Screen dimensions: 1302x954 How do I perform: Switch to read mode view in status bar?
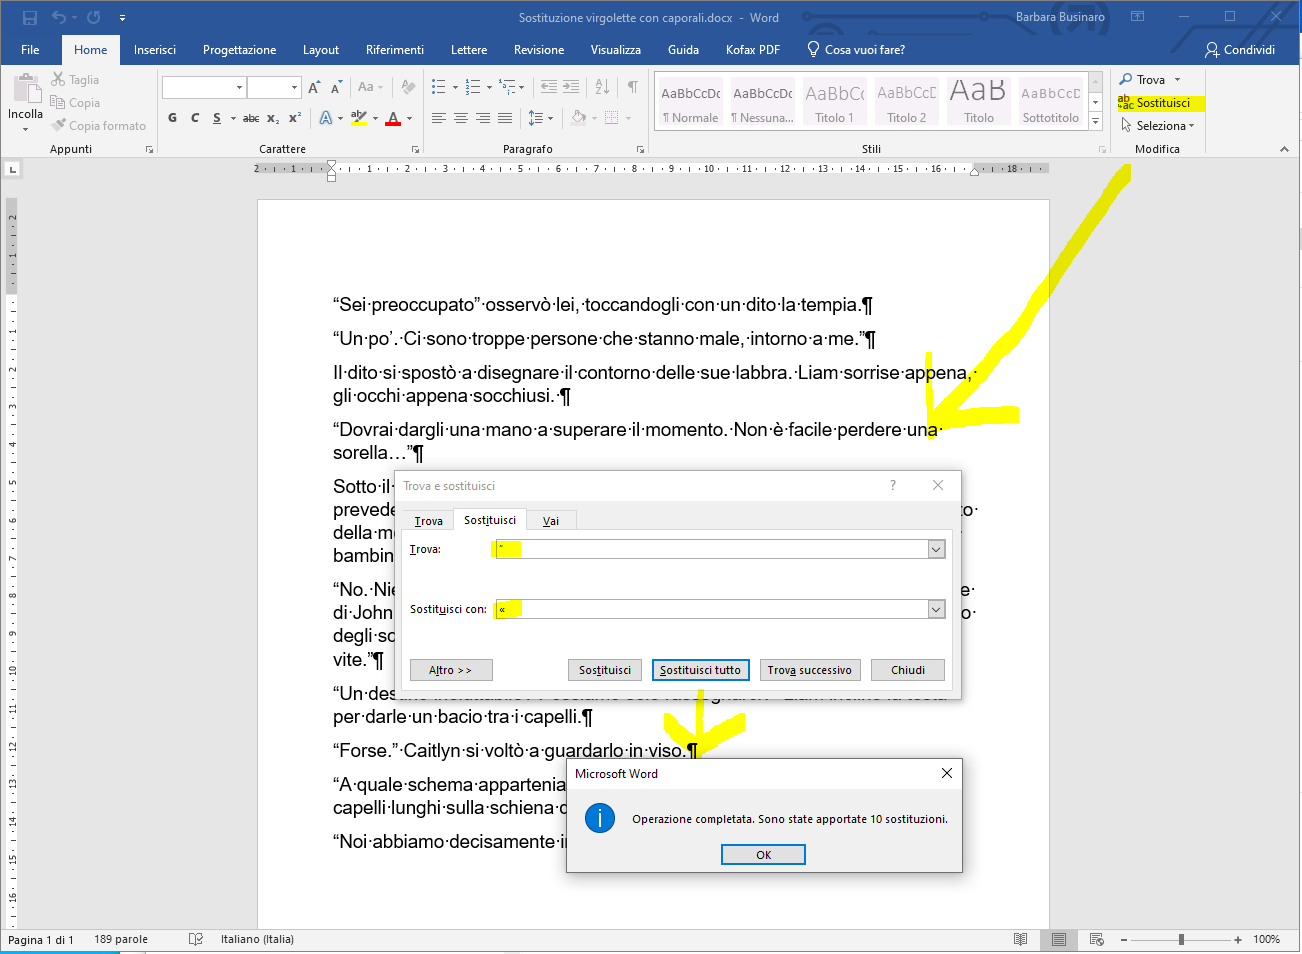[1020, 939]
